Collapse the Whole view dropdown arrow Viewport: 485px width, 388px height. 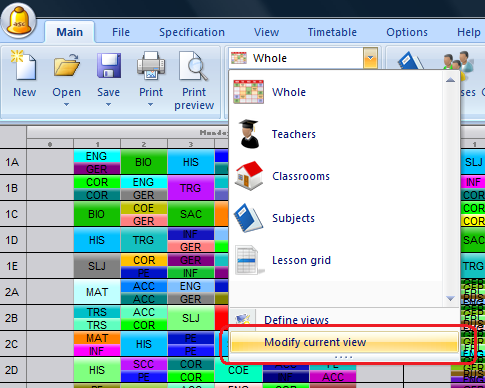pos(370,58)
